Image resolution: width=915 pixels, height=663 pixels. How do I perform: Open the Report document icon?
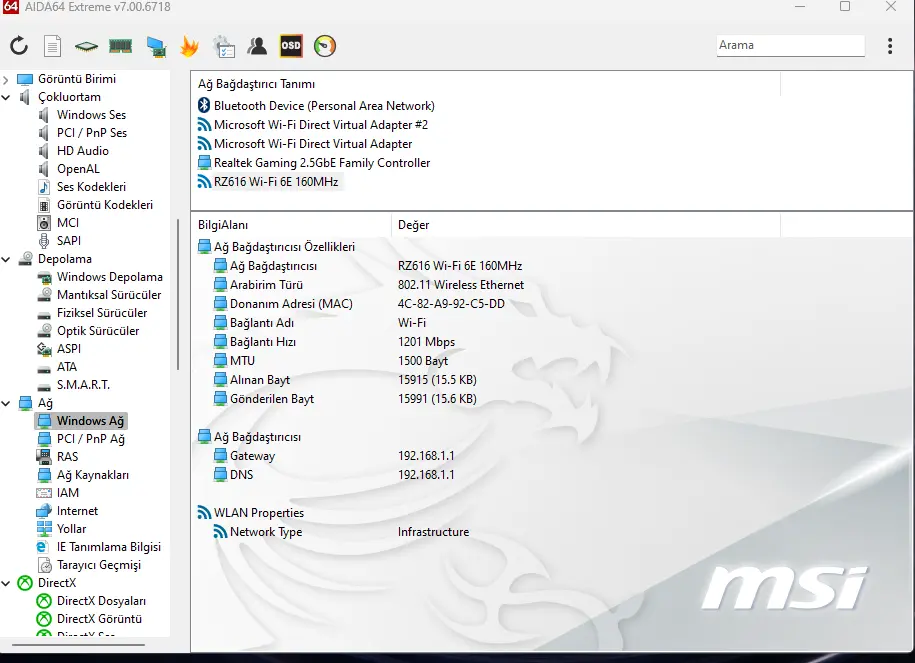(53, 46)
